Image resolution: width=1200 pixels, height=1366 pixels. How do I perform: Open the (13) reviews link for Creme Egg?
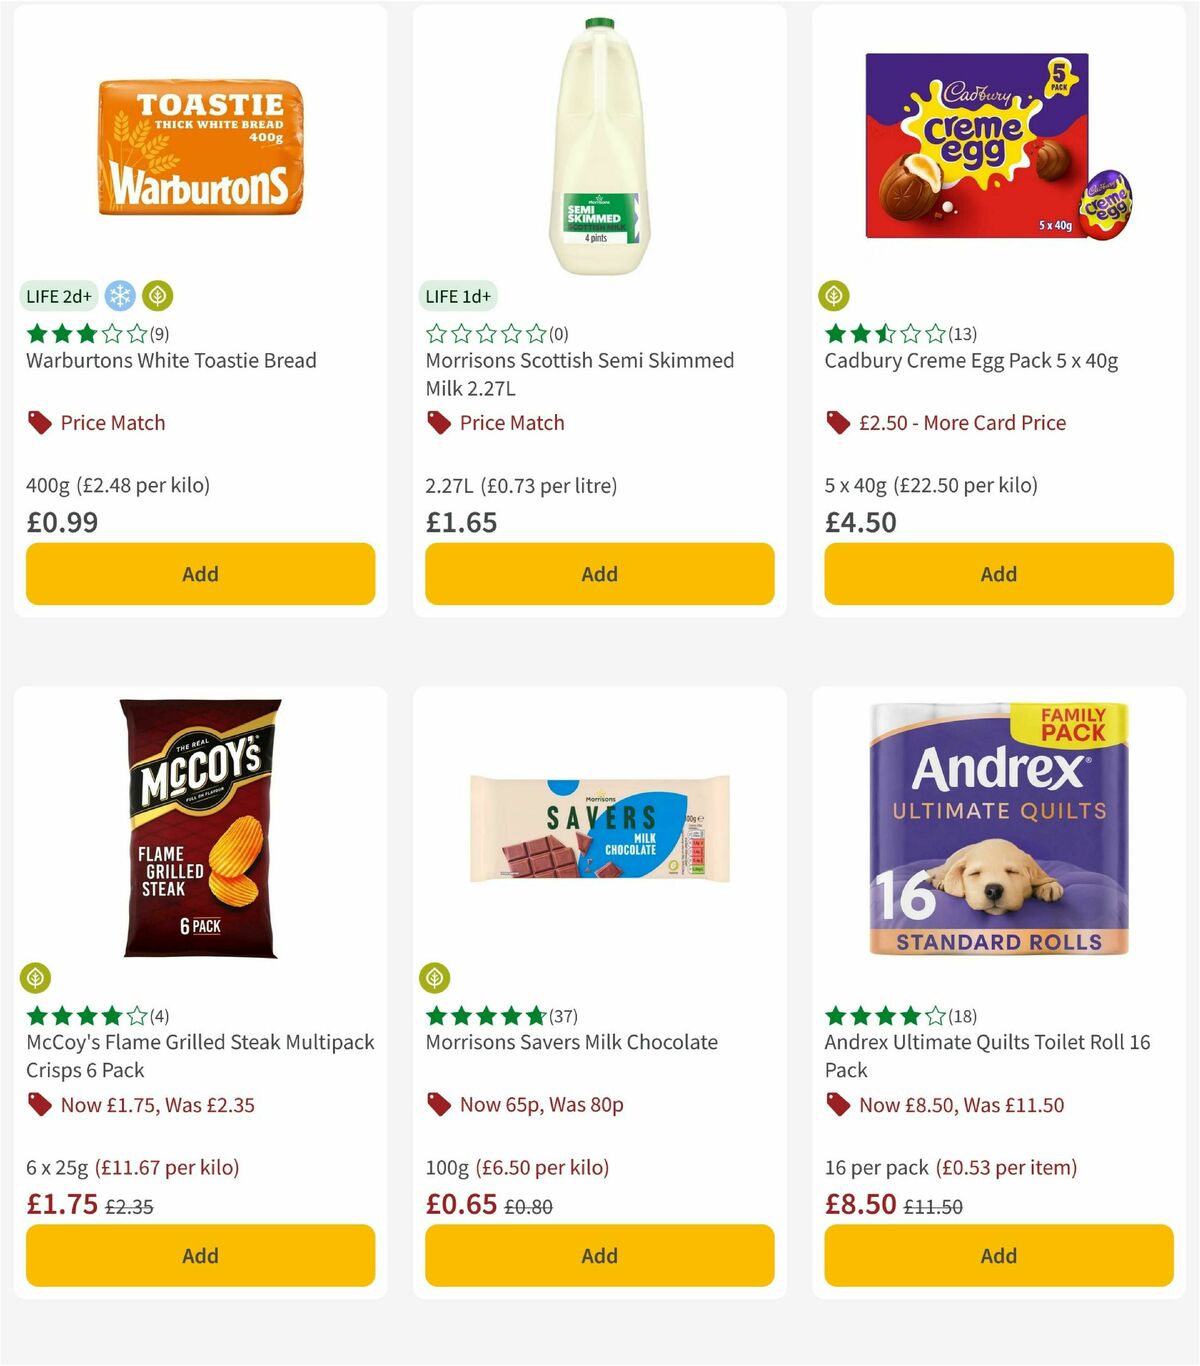point(962,334)
